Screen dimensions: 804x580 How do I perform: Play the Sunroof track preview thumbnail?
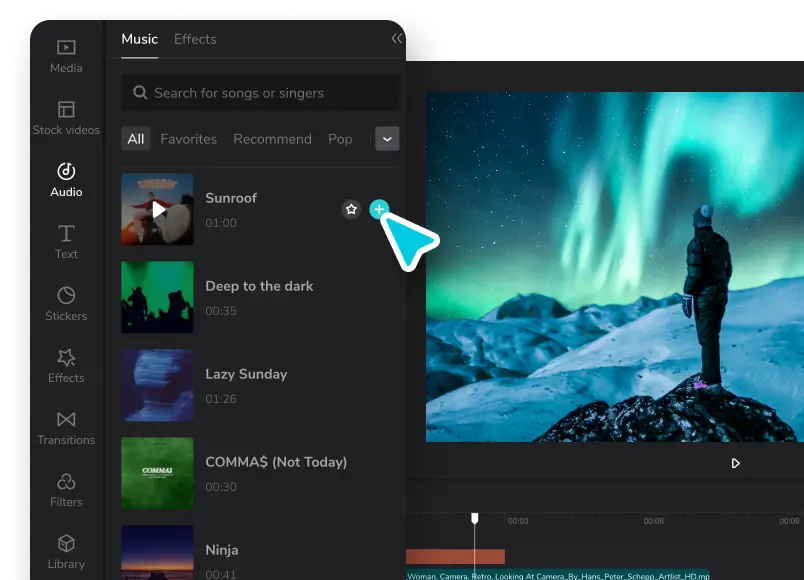pos(157,209)
